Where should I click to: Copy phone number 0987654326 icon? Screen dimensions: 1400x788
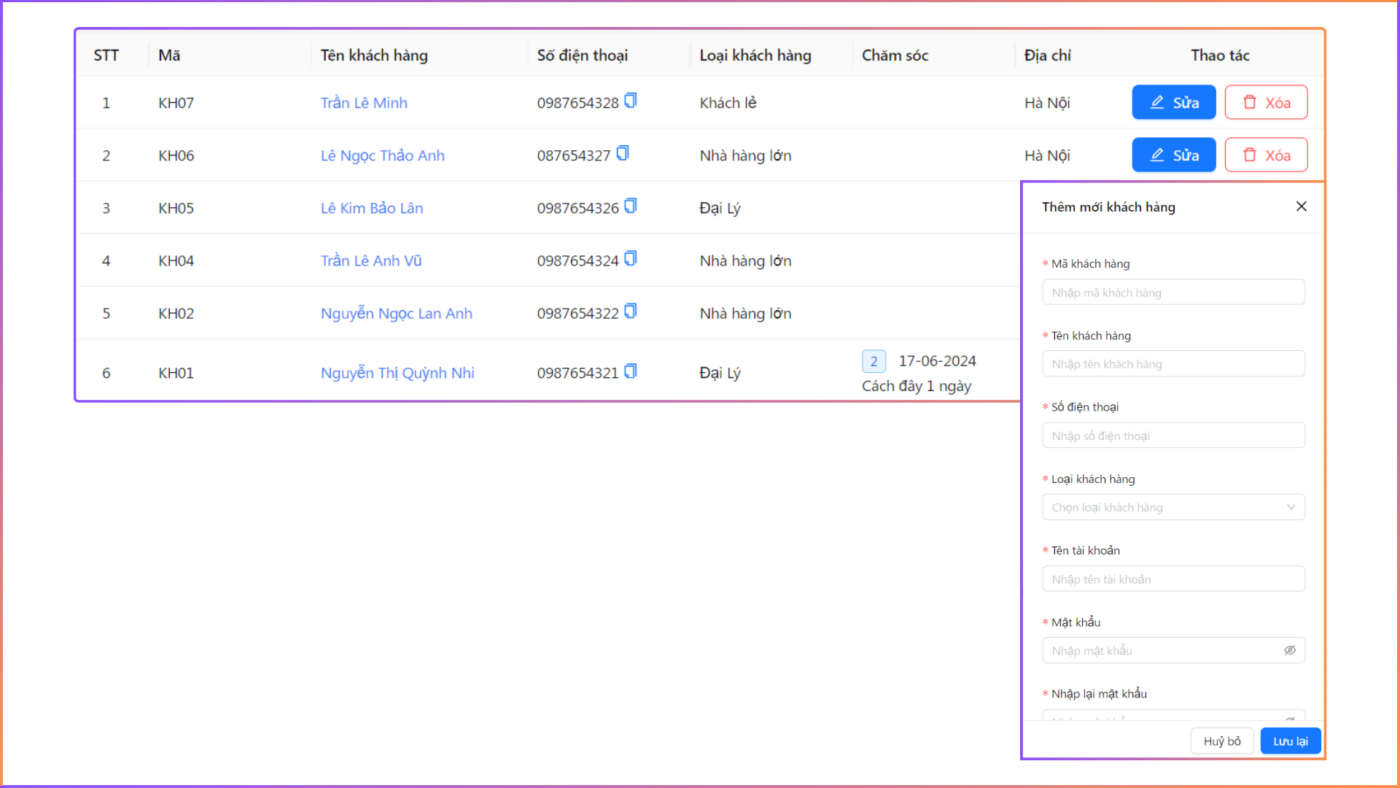click(631, 206)
